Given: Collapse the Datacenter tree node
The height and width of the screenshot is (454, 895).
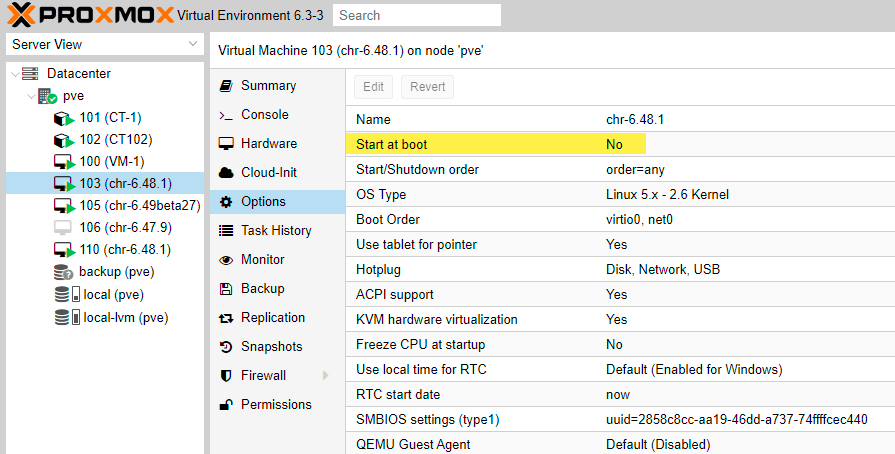Looking at the screenshot, I should click(13, 74).
